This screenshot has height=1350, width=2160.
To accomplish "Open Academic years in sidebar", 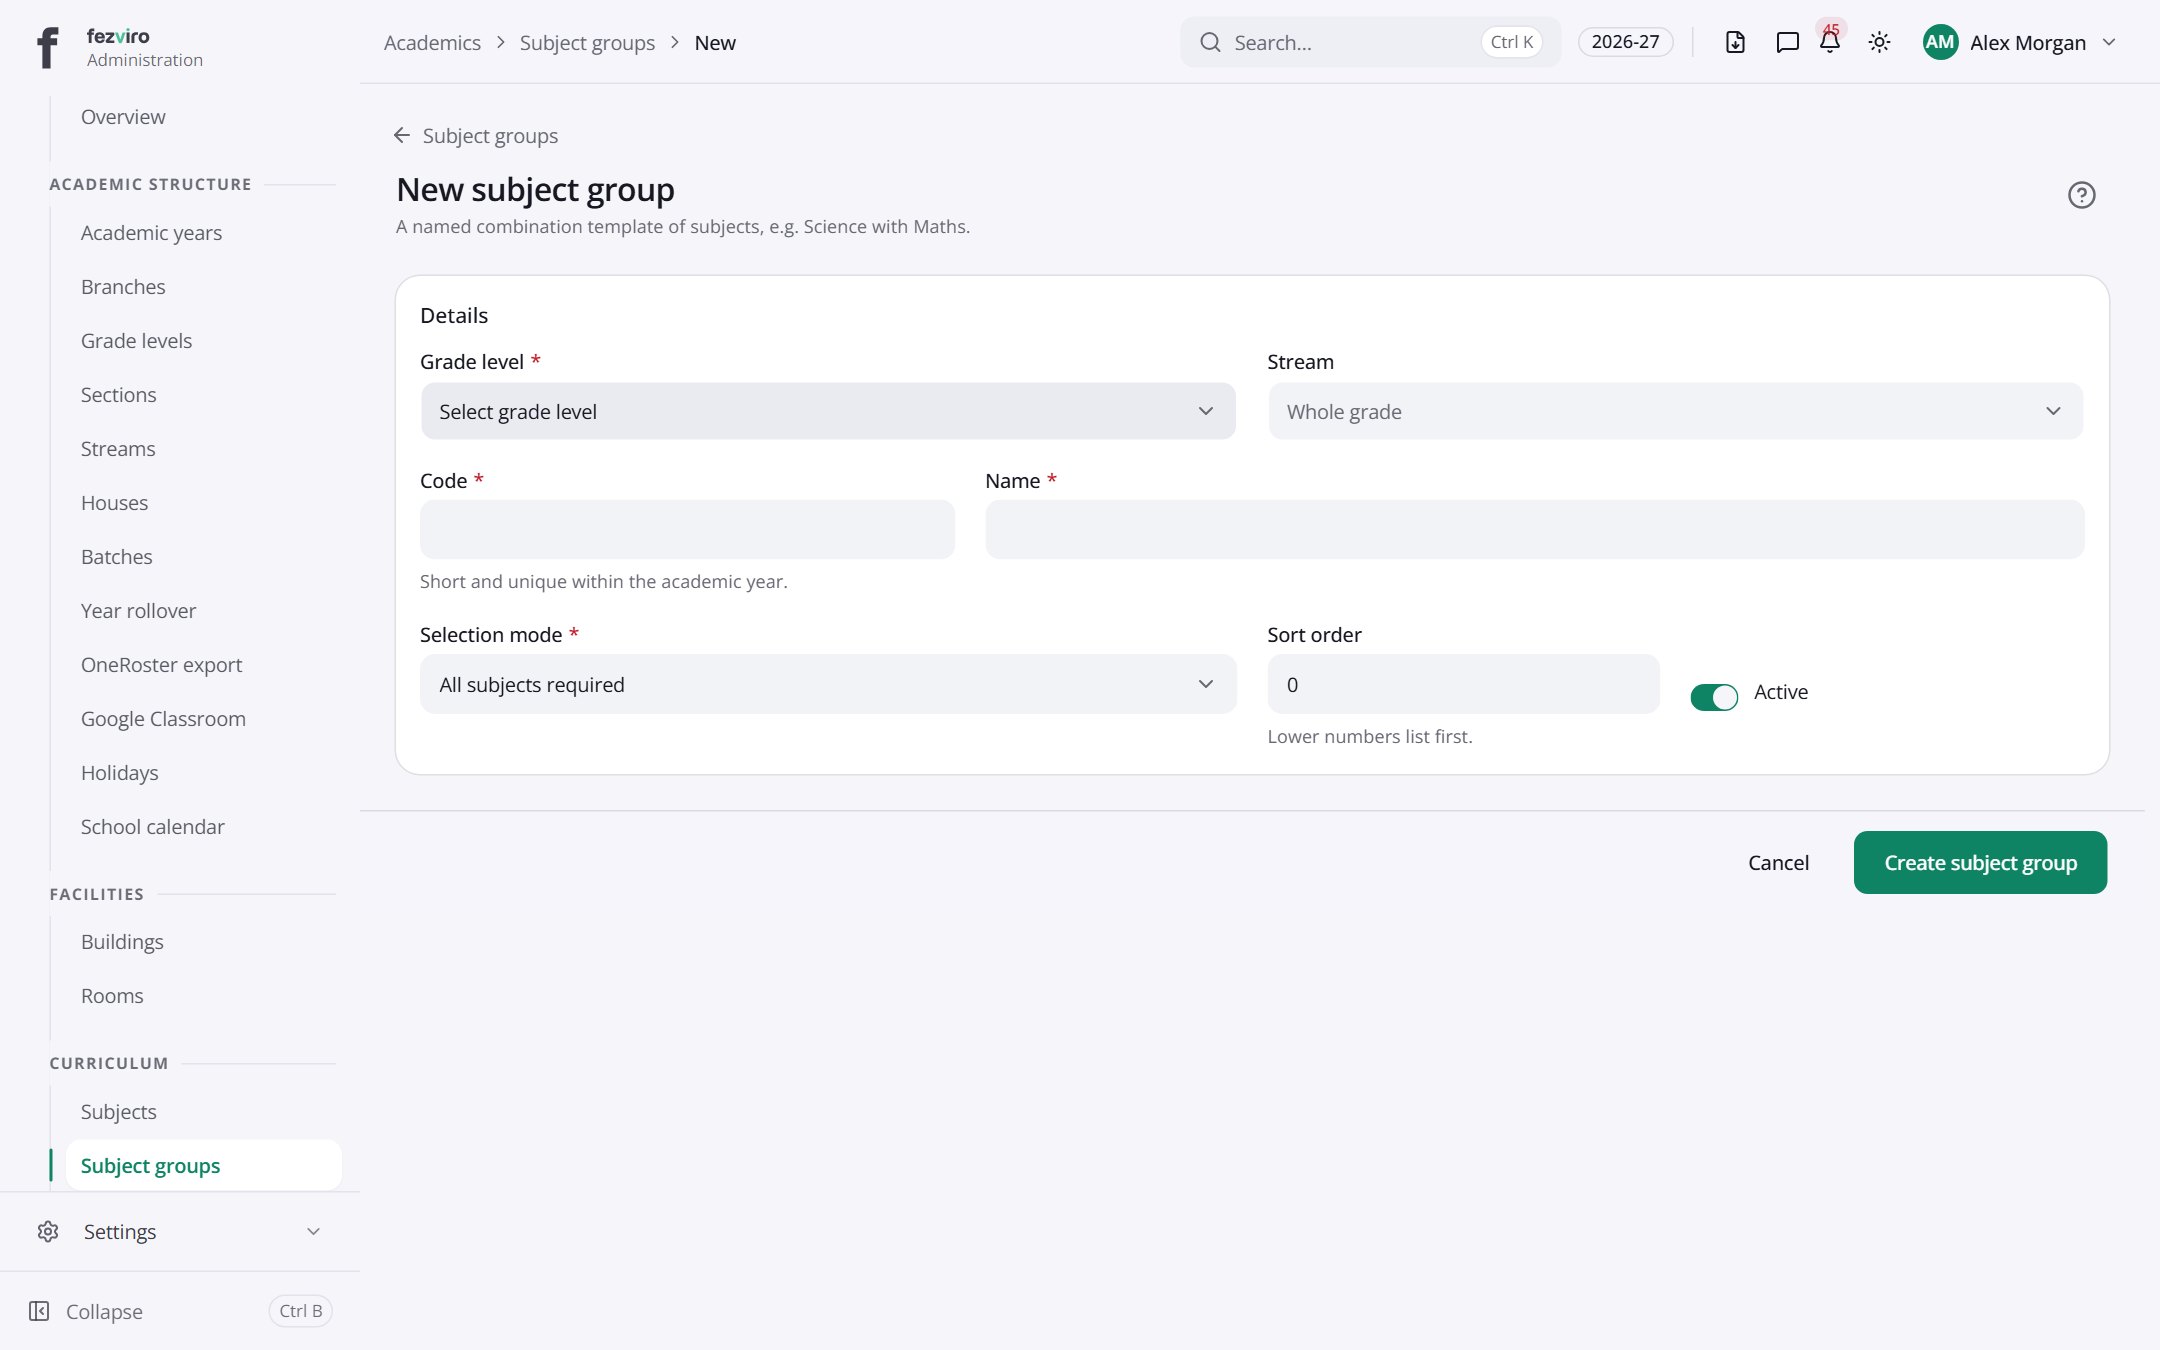I will click(151, 233).
